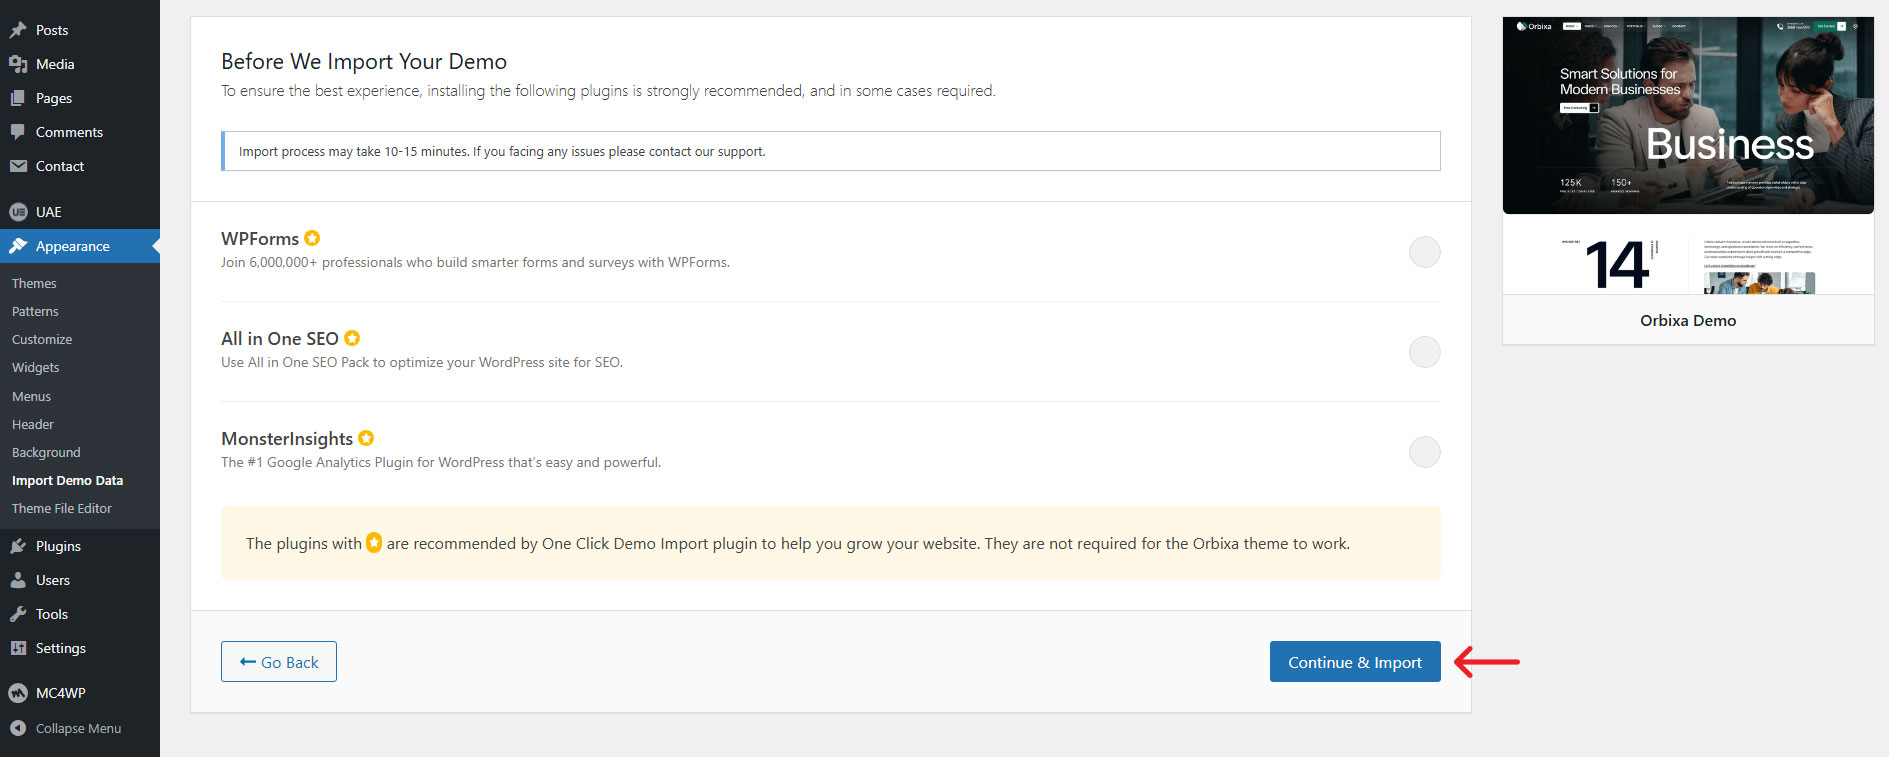Image resolution: width=1889 pixels, height=757 pixels.
Task: Click the Users person icon
Action: click(x=18, y=580)
